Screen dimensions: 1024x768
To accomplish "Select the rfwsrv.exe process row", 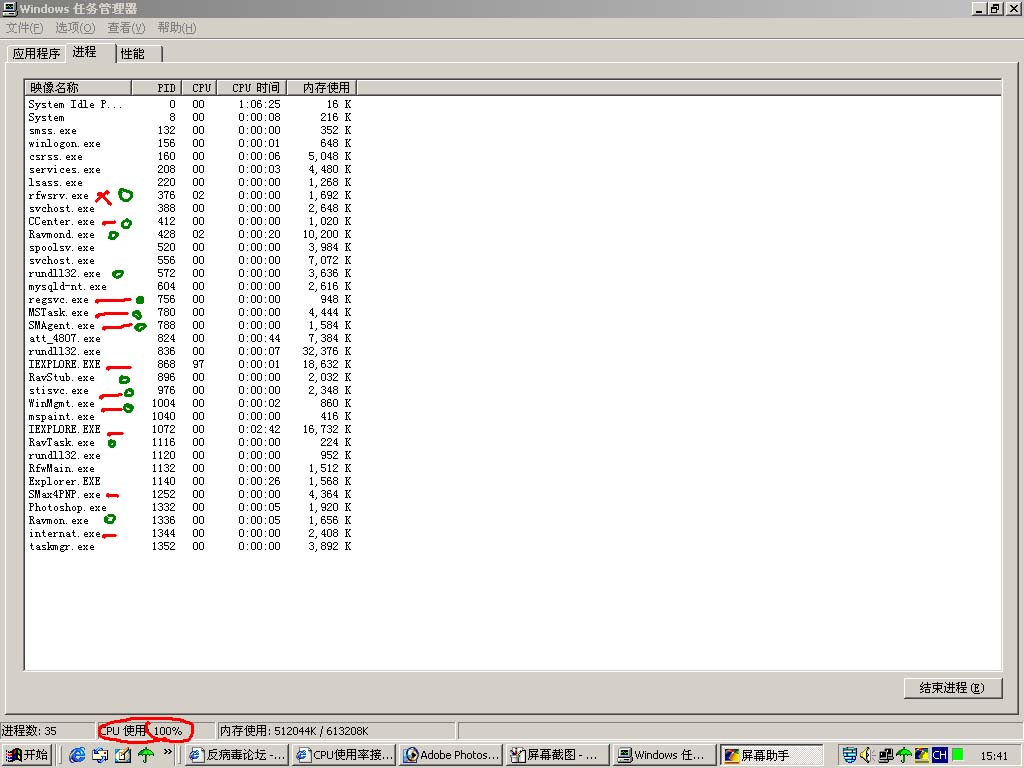I will pyautogui.click(x=190, y=195).
